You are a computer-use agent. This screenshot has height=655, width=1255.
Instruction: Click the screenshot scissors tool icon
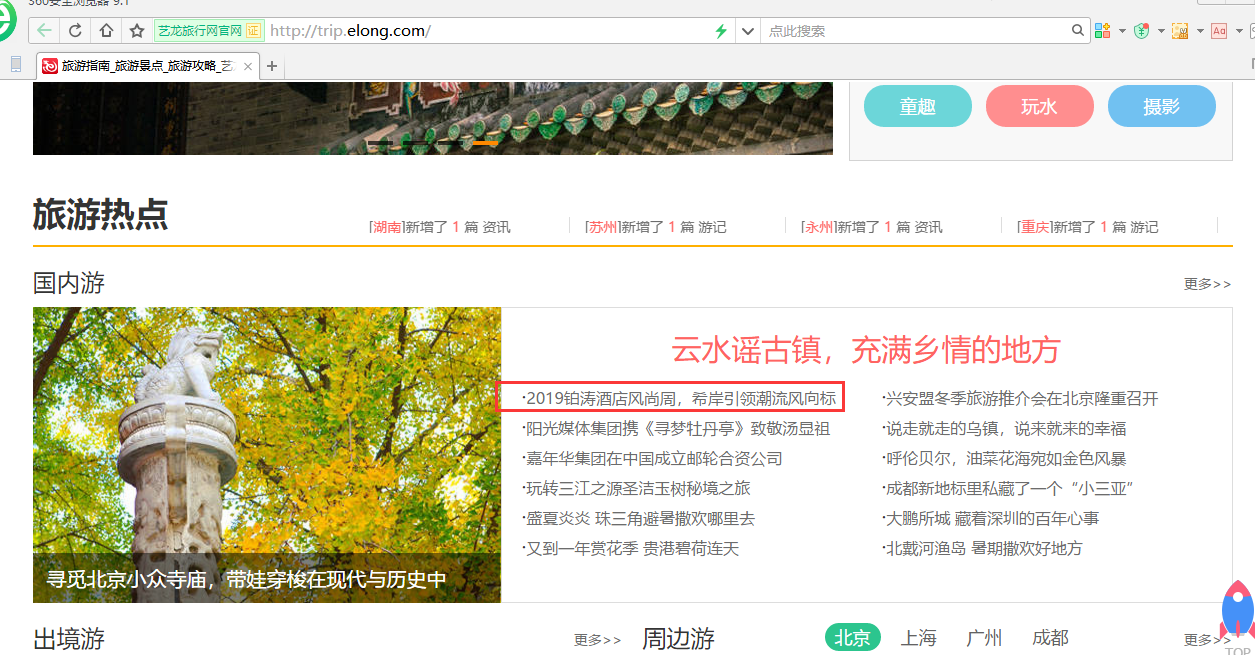coord(1180,31)
